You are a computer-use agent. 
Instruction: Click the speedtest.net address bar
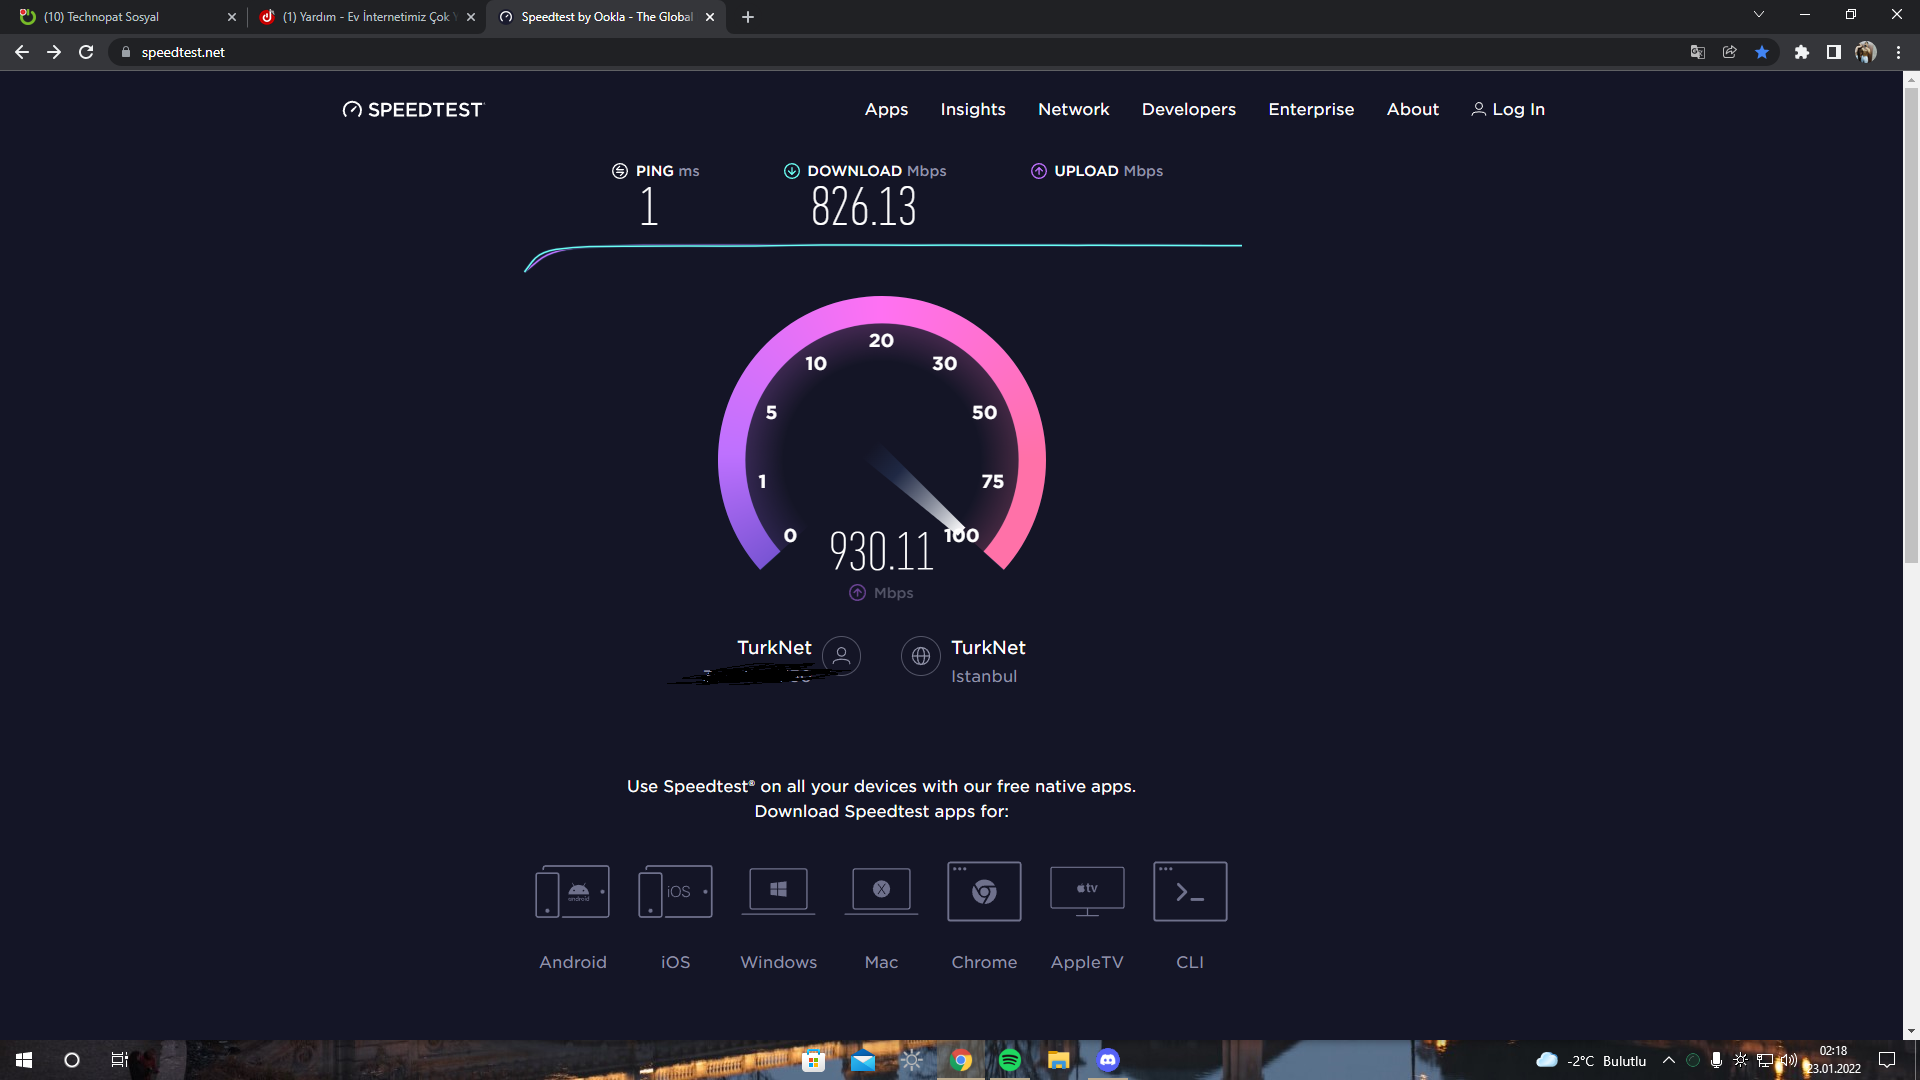[x=900, y=52]
